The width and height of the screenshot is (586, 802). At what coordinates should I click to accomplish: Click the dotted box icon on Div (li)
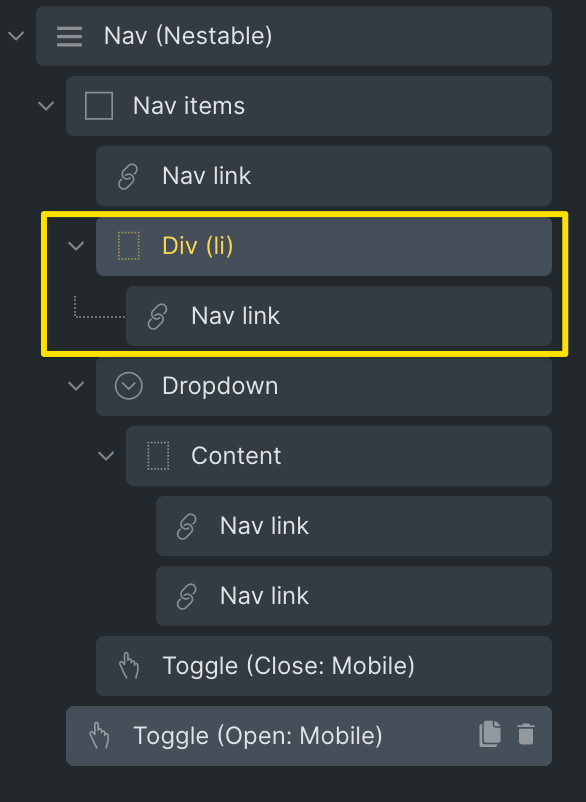(x=129, y=246)
